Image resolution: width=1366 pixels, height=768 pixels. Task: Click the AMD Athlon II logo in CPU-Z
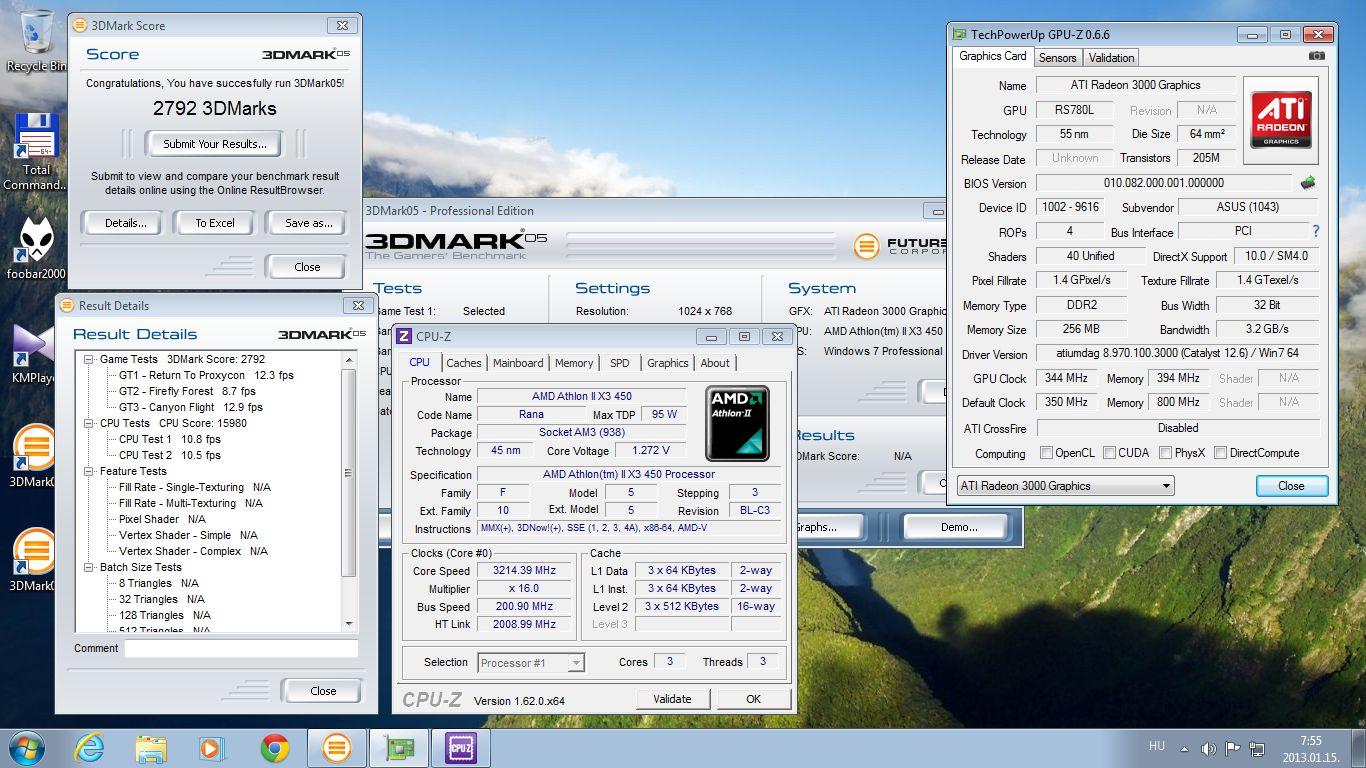click(737, 423)
